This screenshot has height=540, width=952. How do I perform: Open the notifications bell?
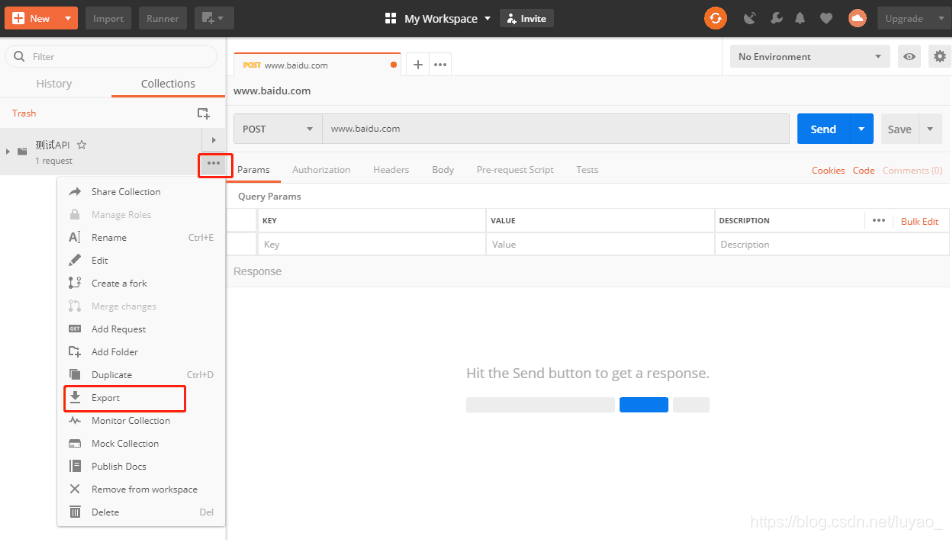(800, 18)
